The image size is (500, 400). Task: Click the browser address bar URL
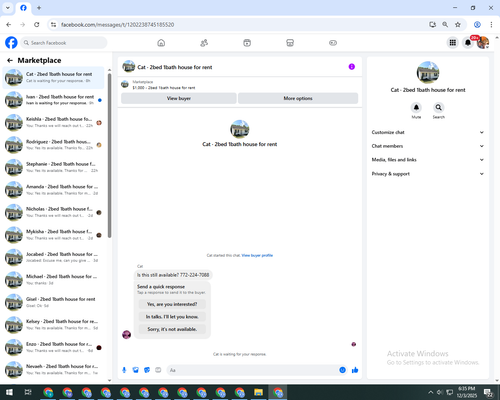(x=117, y=25)
